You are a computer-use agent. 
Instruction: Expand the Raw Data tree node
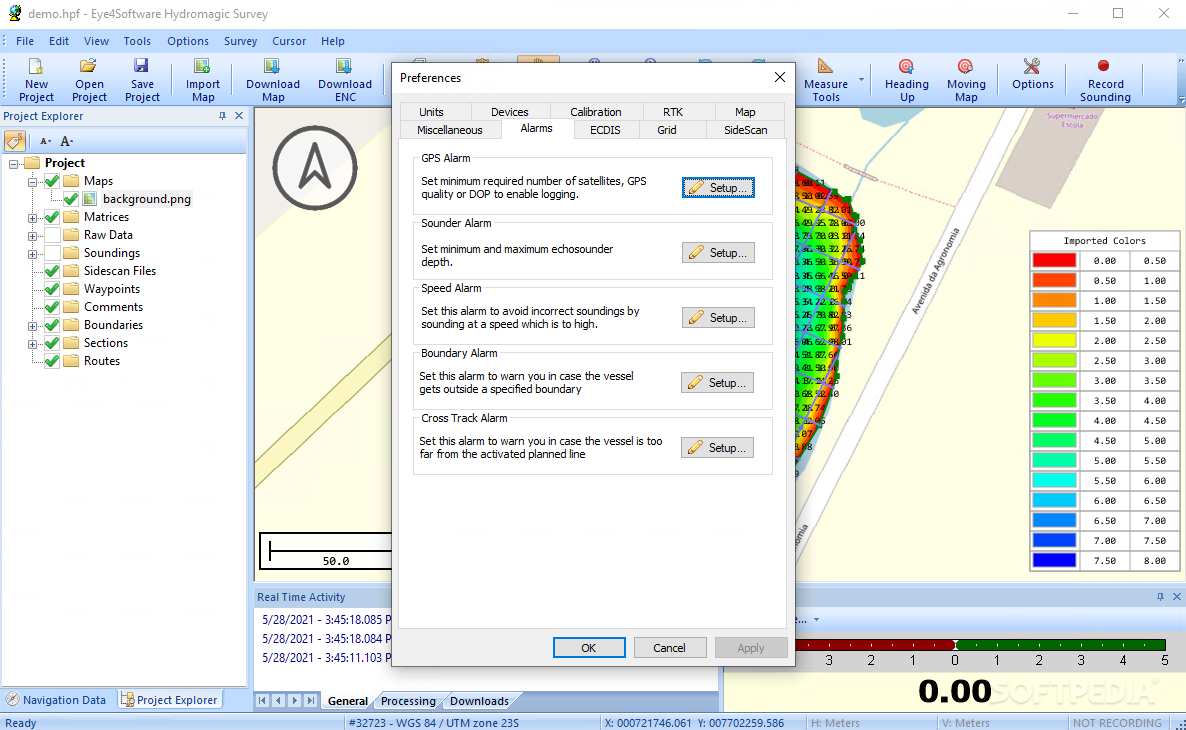(33, 236)
